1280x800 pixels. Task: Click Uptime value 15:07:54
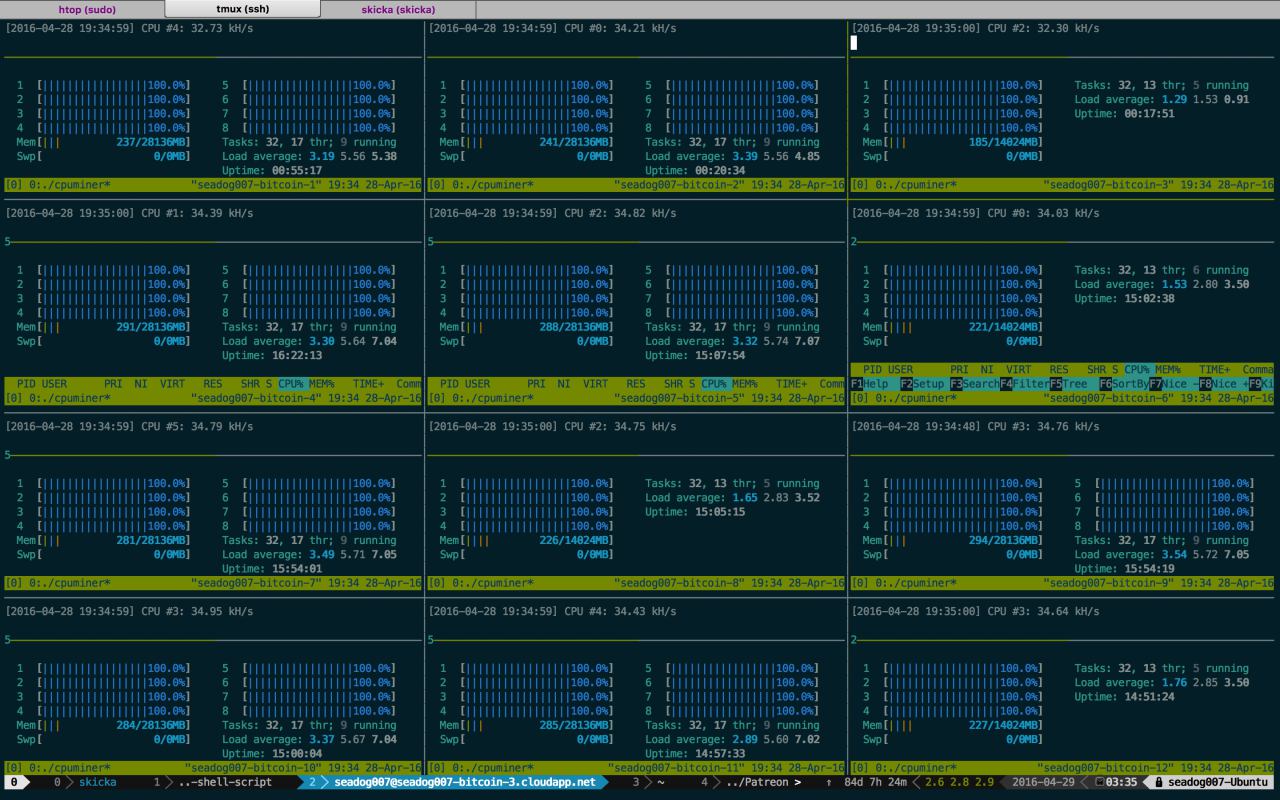pos(720,355)
